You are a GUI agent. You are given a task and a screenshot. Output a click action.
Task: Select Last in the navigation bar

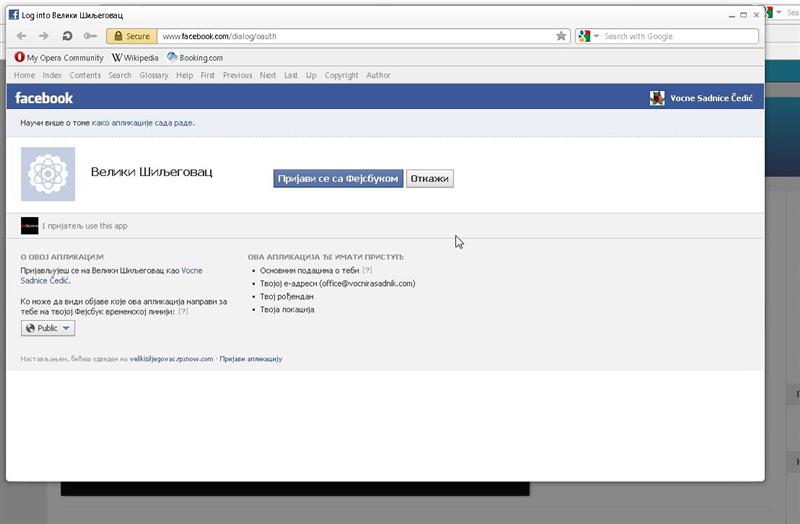[x=291, y=75]
